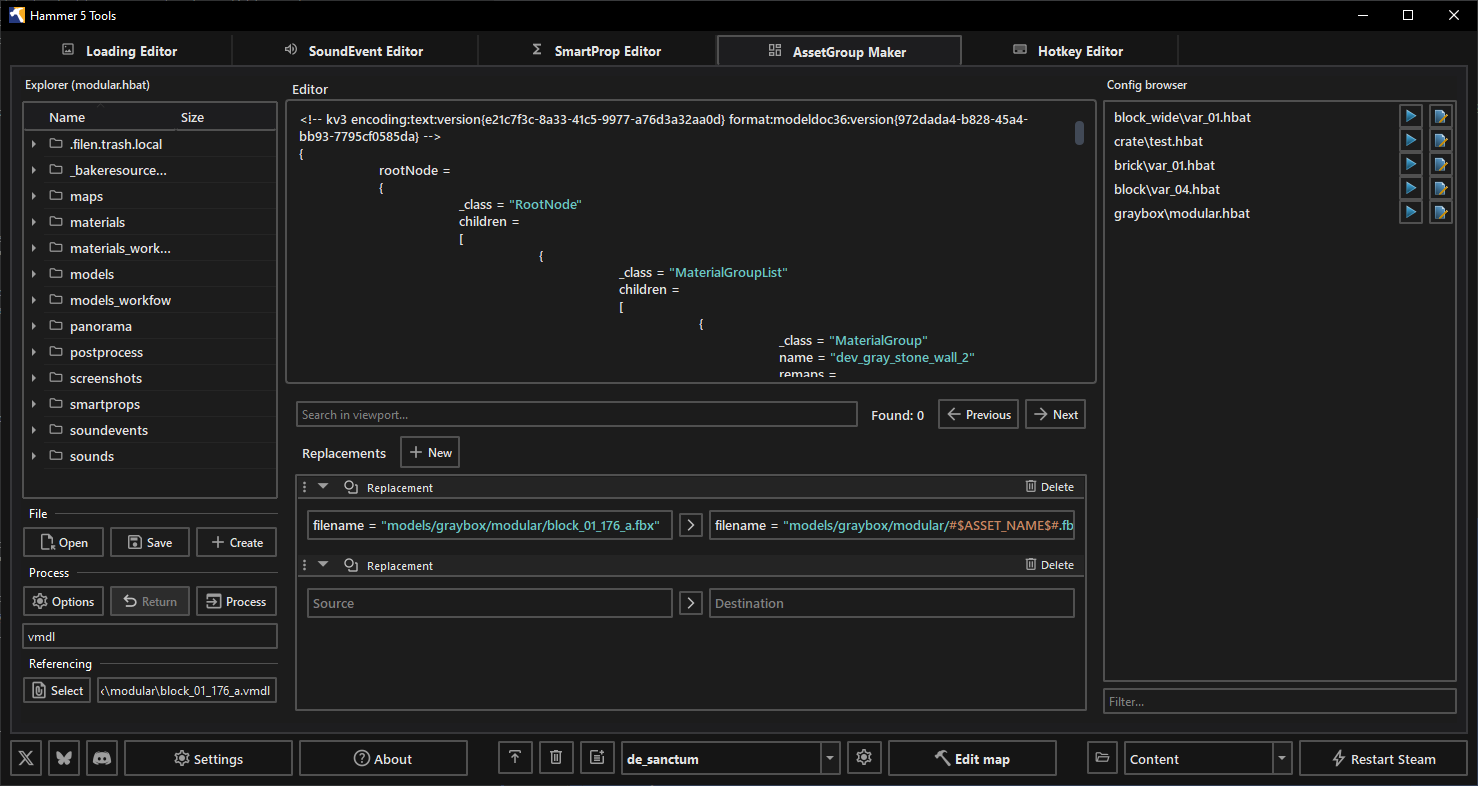Open the de_sanctum addon dropdown
Screen dimensions: 1478x786
coord(830,759)
